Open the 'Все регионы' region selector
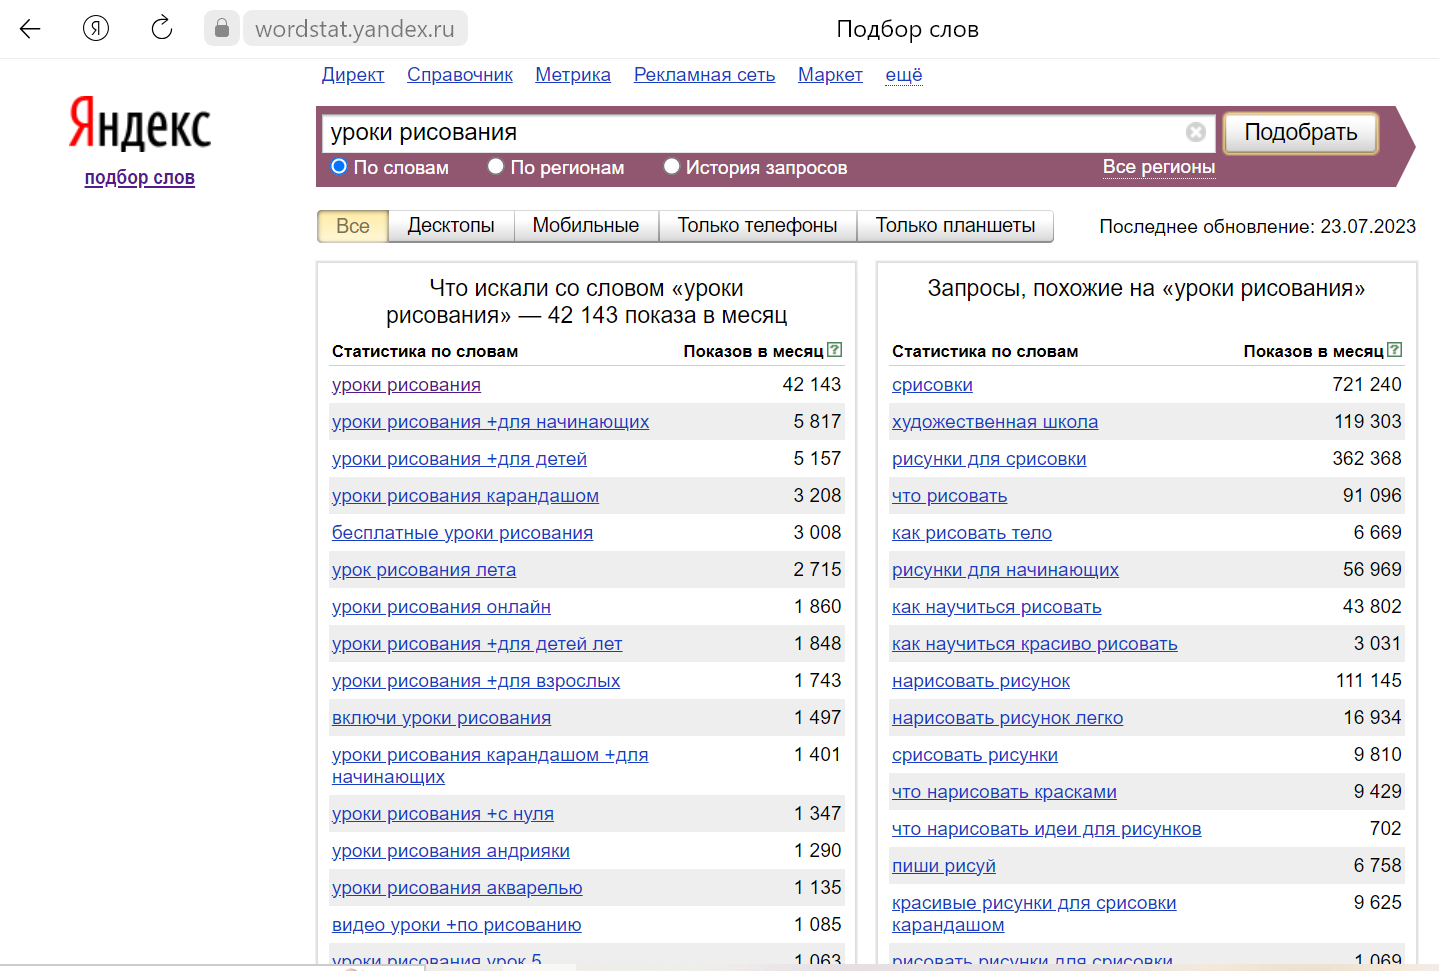Image resolution: width=1439 pixels, height=971 pixels. (1159, 167)
